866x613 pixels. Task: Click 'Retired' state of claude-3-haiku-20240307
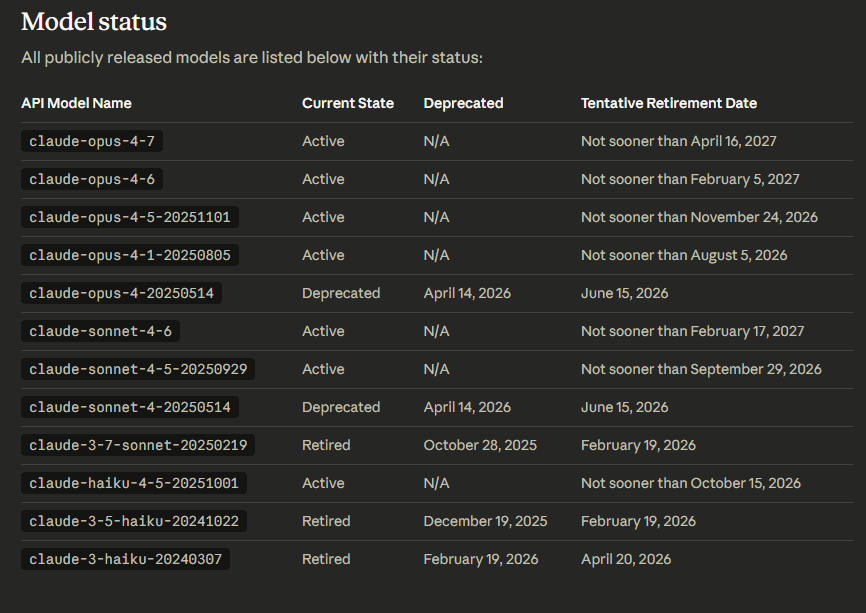(x=326, y=559)
